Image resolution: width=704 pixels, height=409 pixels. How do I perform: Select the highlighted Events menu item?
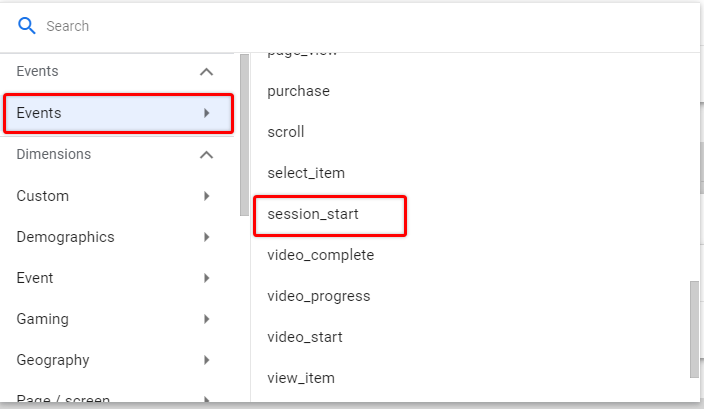(119, 113)
